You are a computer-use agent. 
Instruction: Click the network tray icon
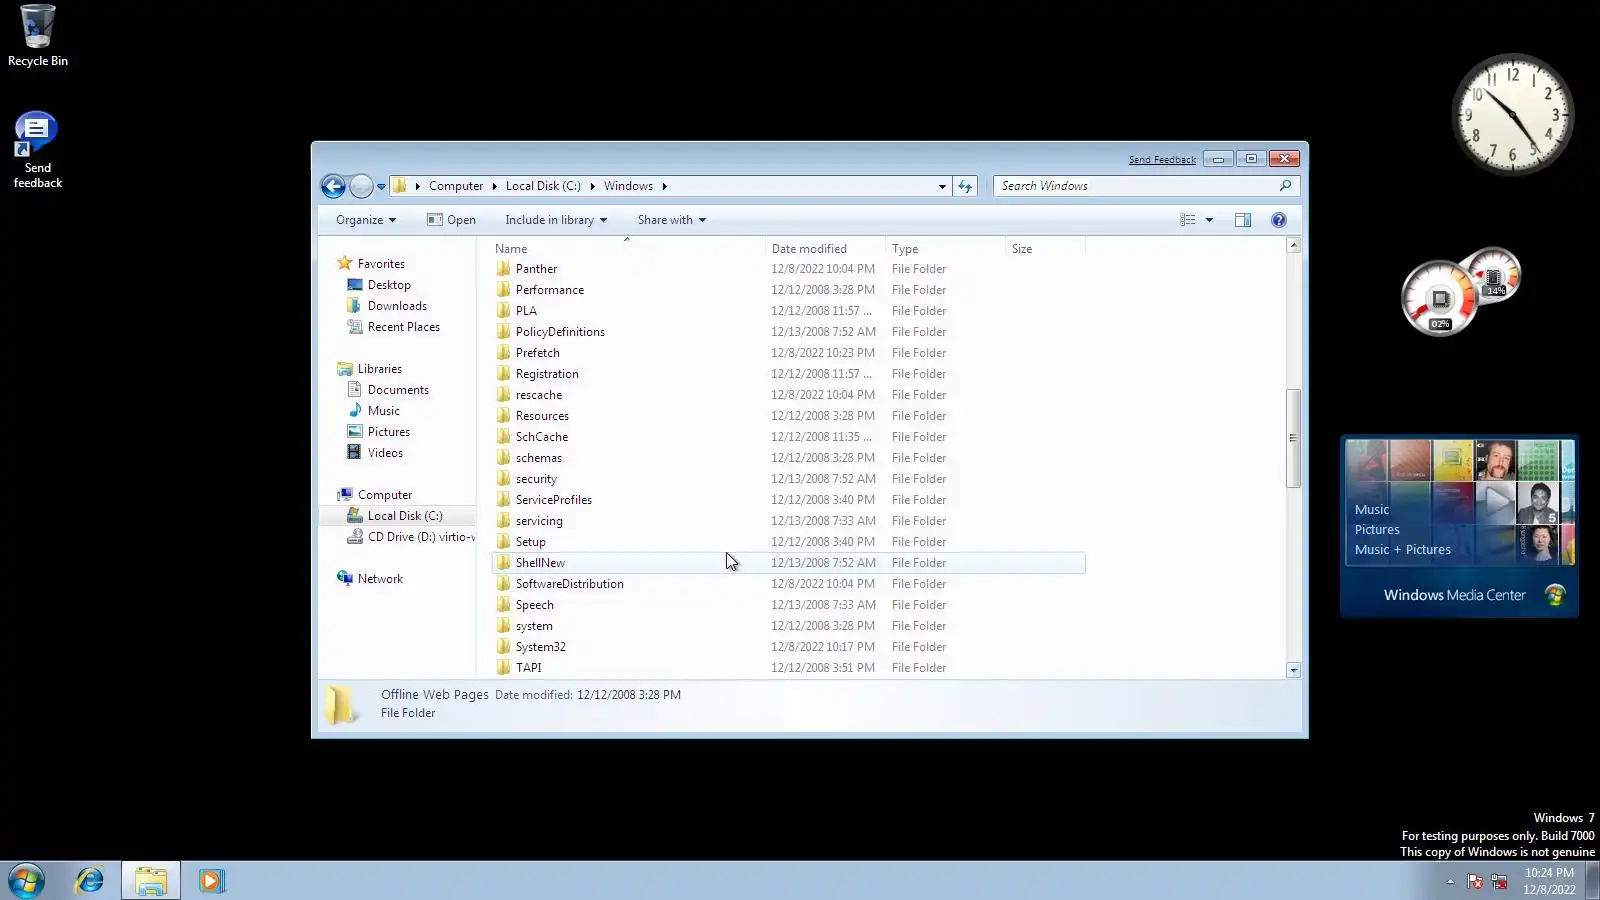tap(1499, 881)
